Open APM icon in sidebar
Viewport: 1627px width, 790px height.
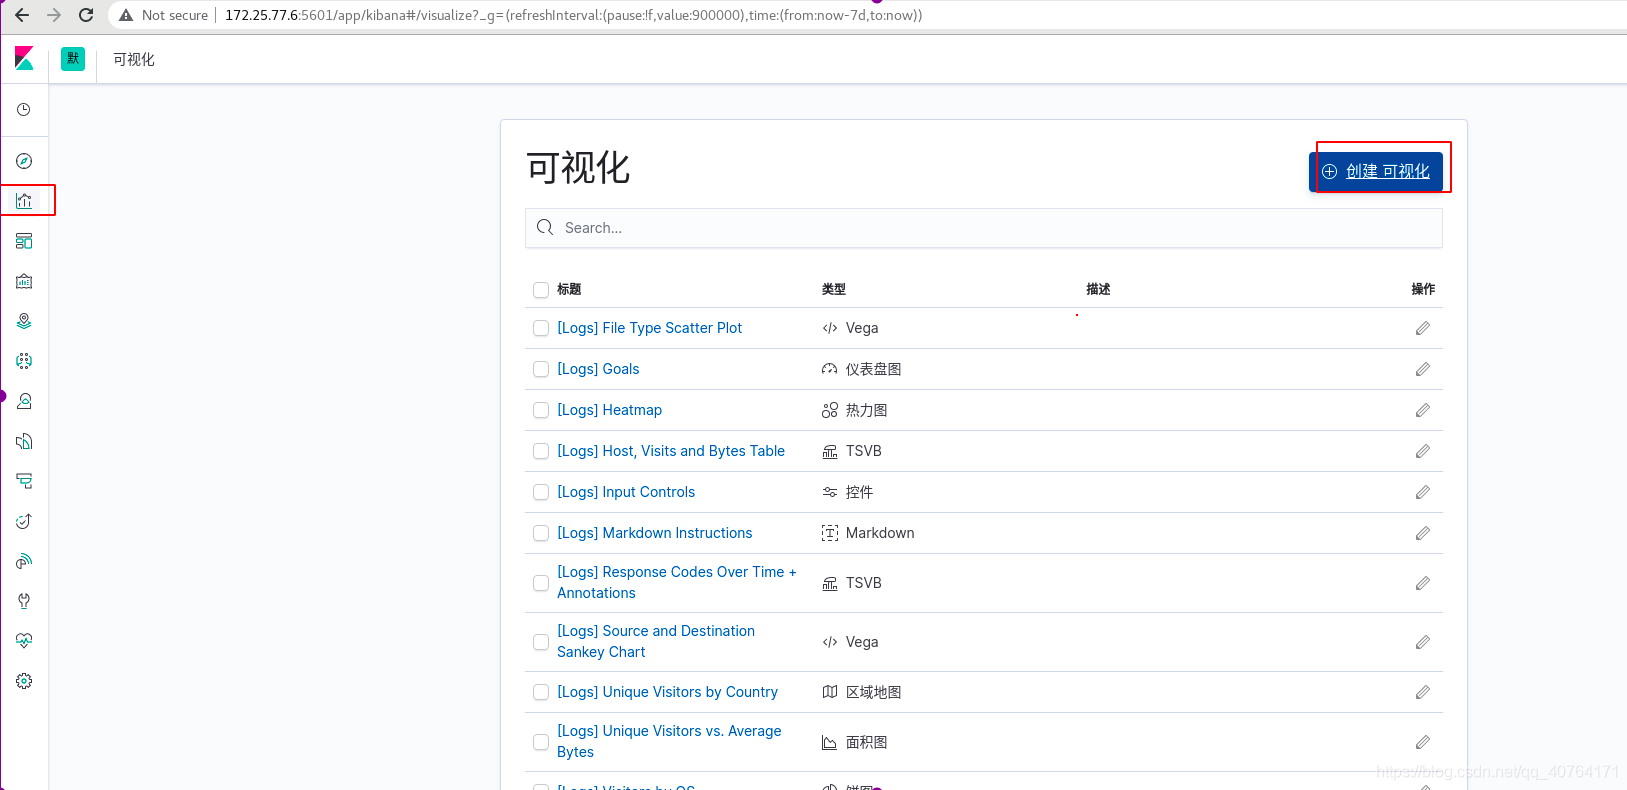tap(24, 481)
